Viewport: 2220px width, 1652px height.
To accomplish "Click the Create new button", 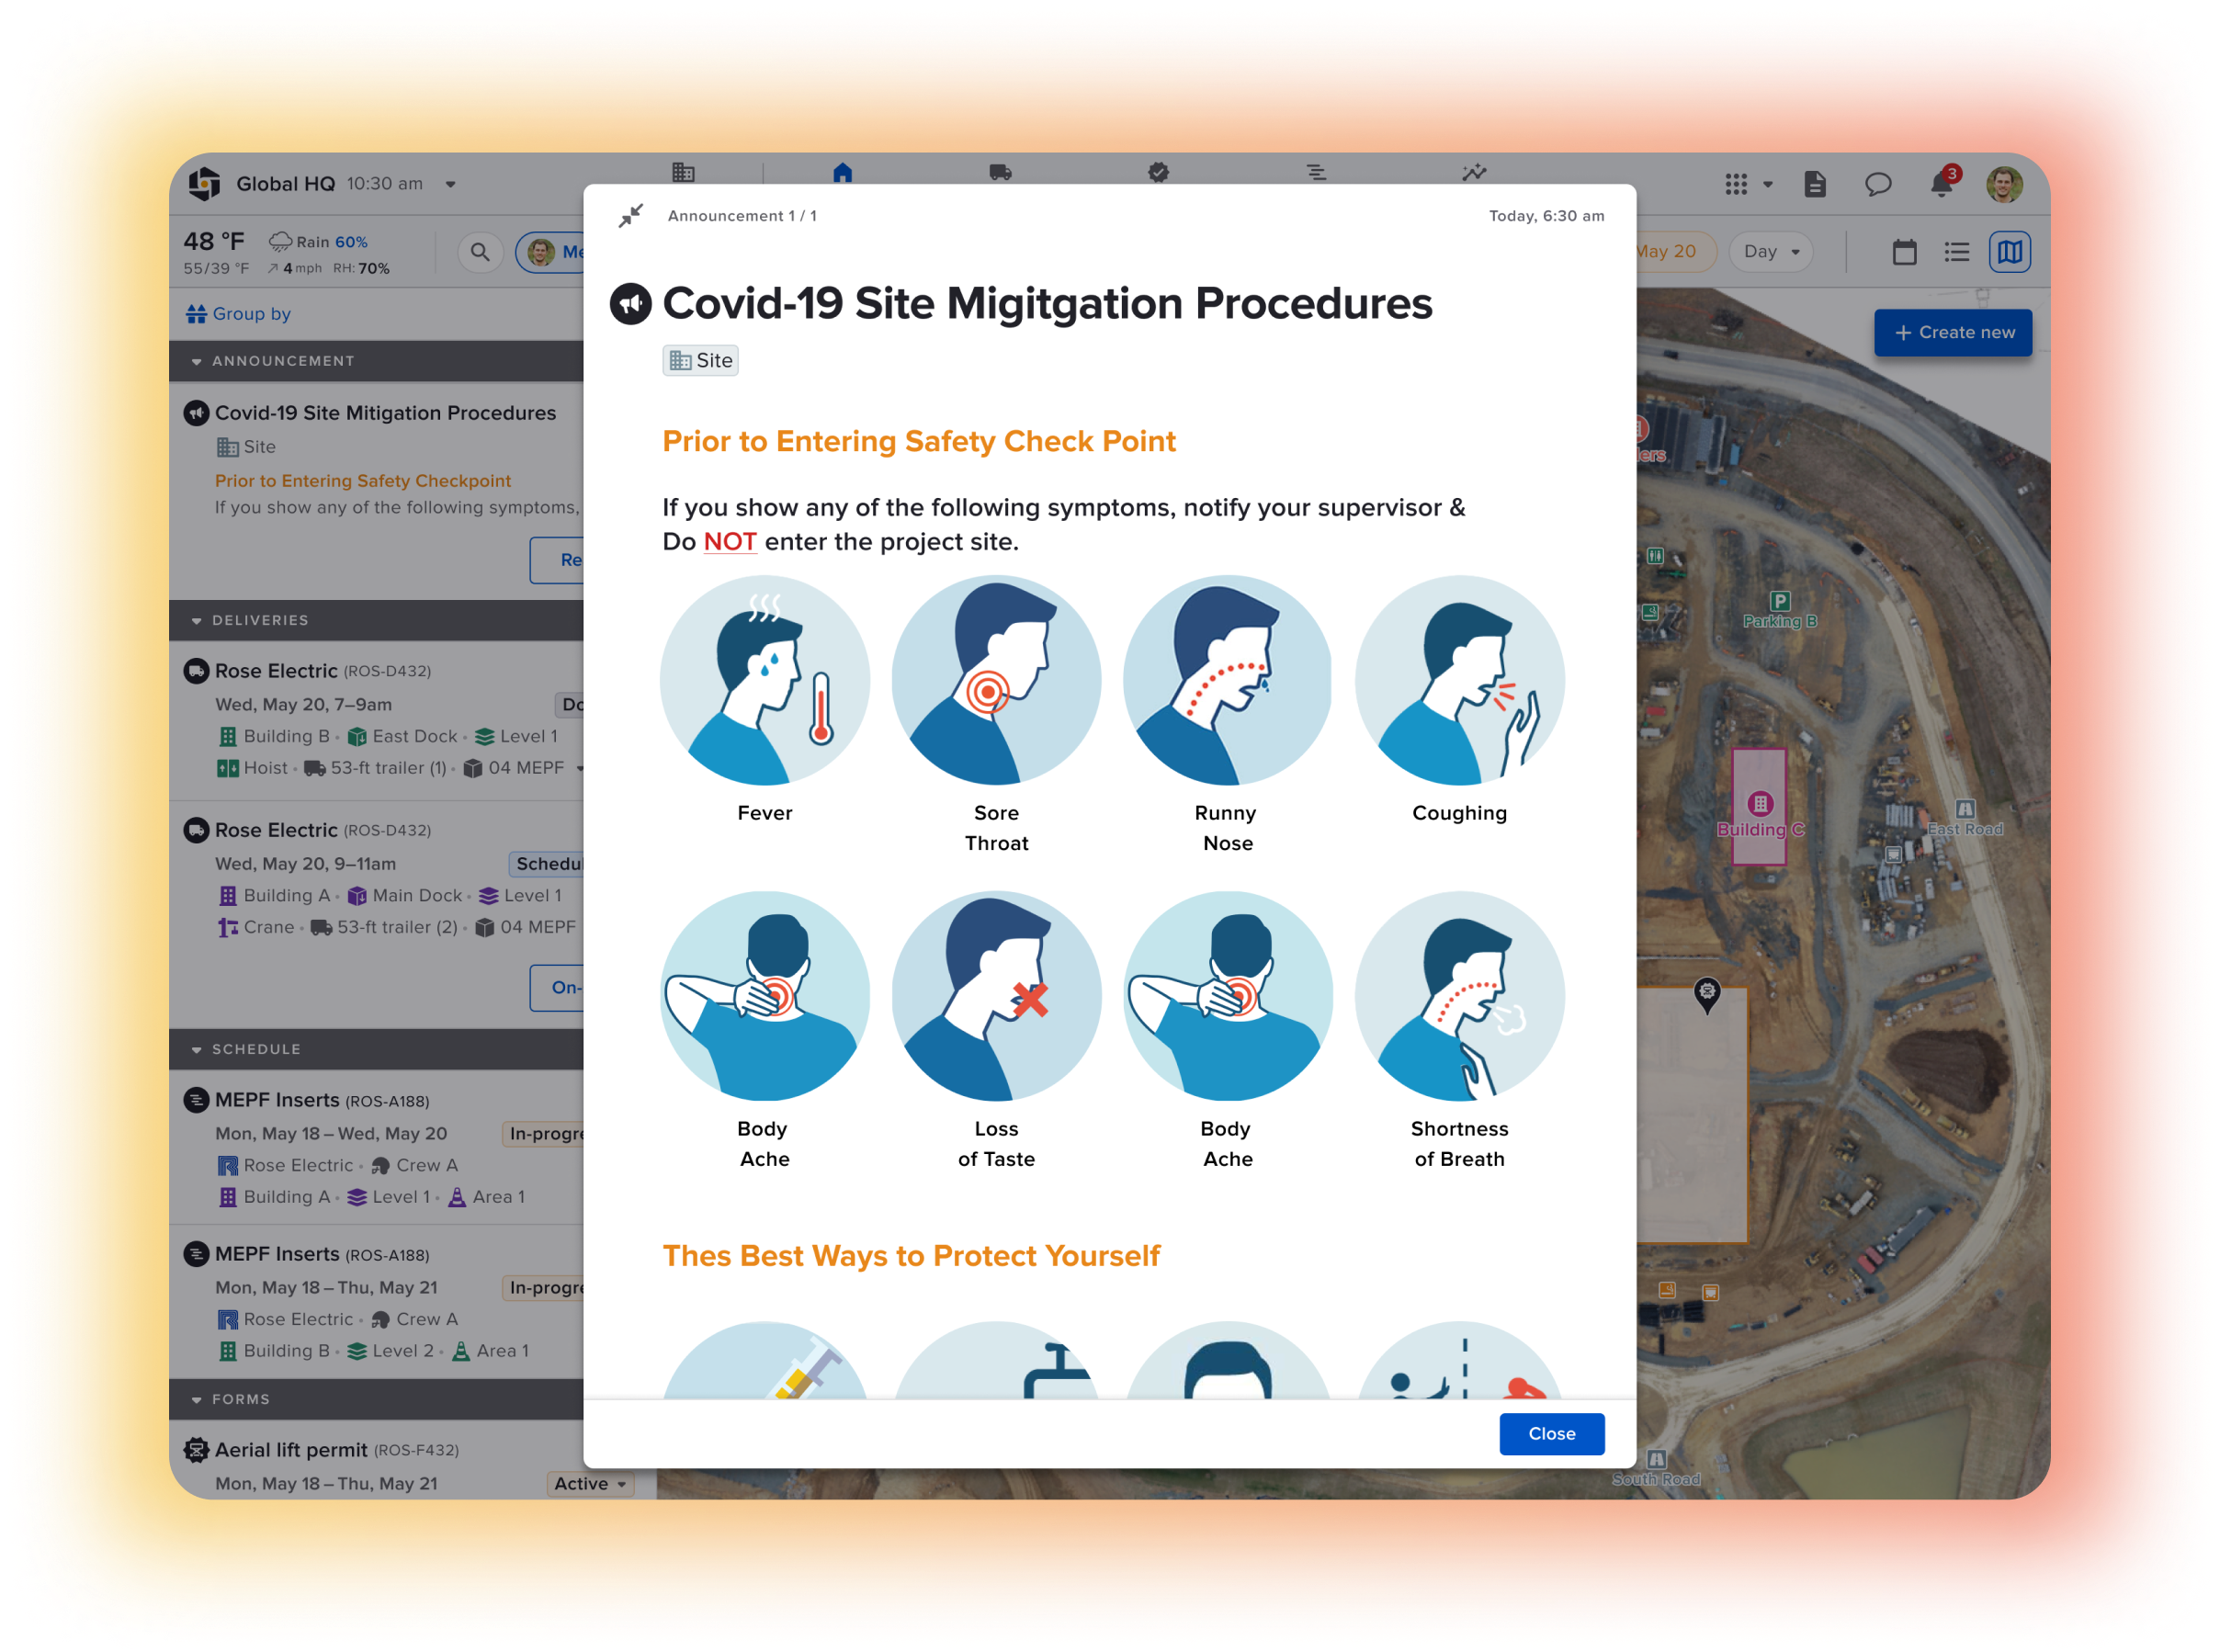I will click(1952, 333).
